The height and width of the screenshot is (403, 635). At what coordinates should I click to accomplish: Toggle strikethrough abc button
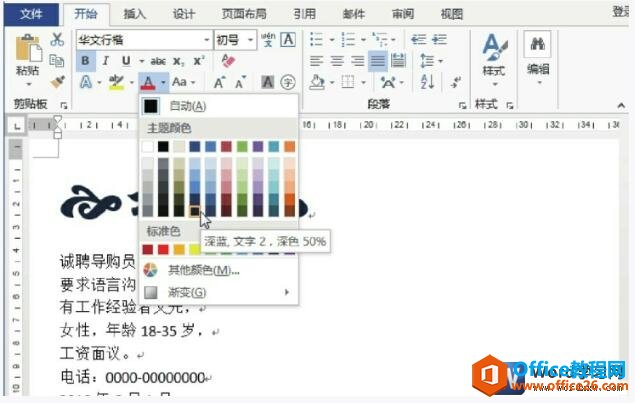pos(158,62)
